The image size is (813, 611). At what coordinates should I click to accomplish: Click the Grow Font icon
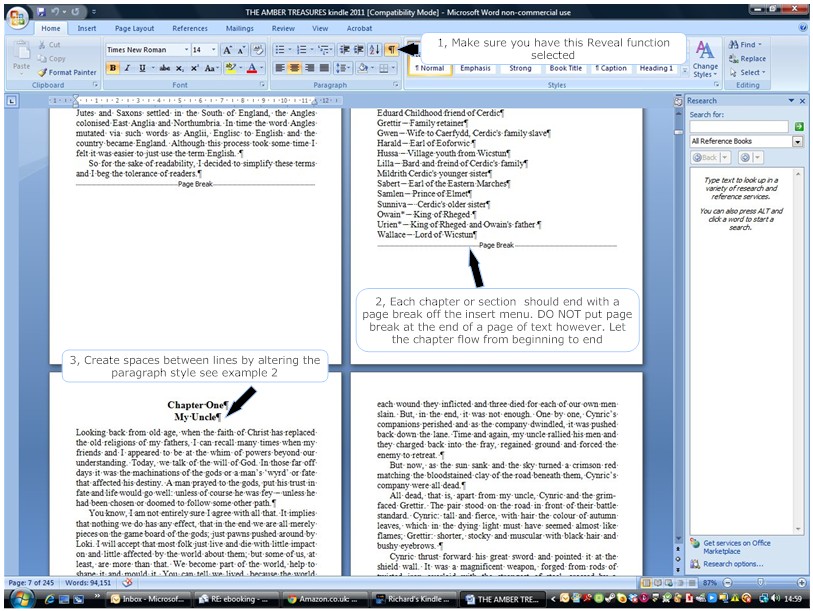[227, 50]
